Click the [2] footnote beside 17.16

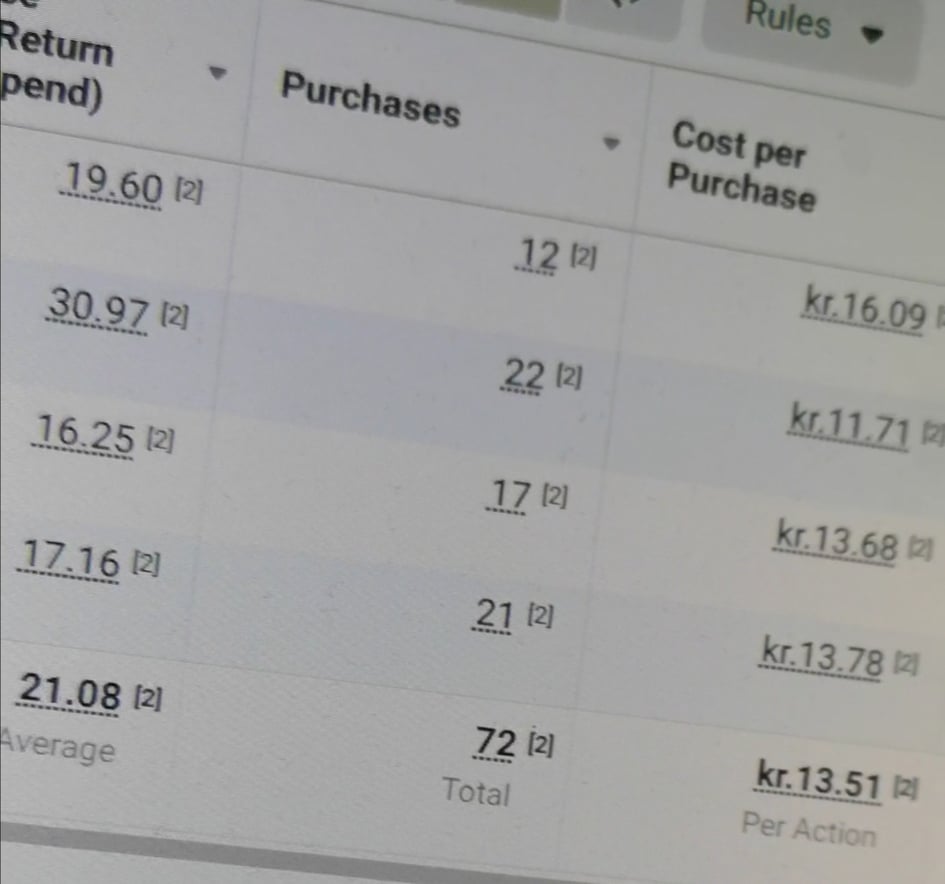[x=146, y=564]
